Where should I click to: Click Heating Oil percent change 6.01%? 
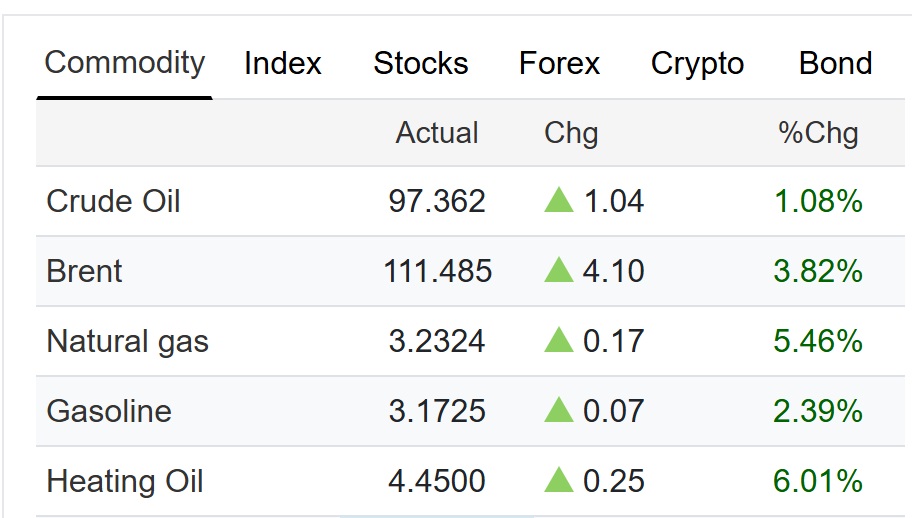pyautogui.click(x=818, y=481)
